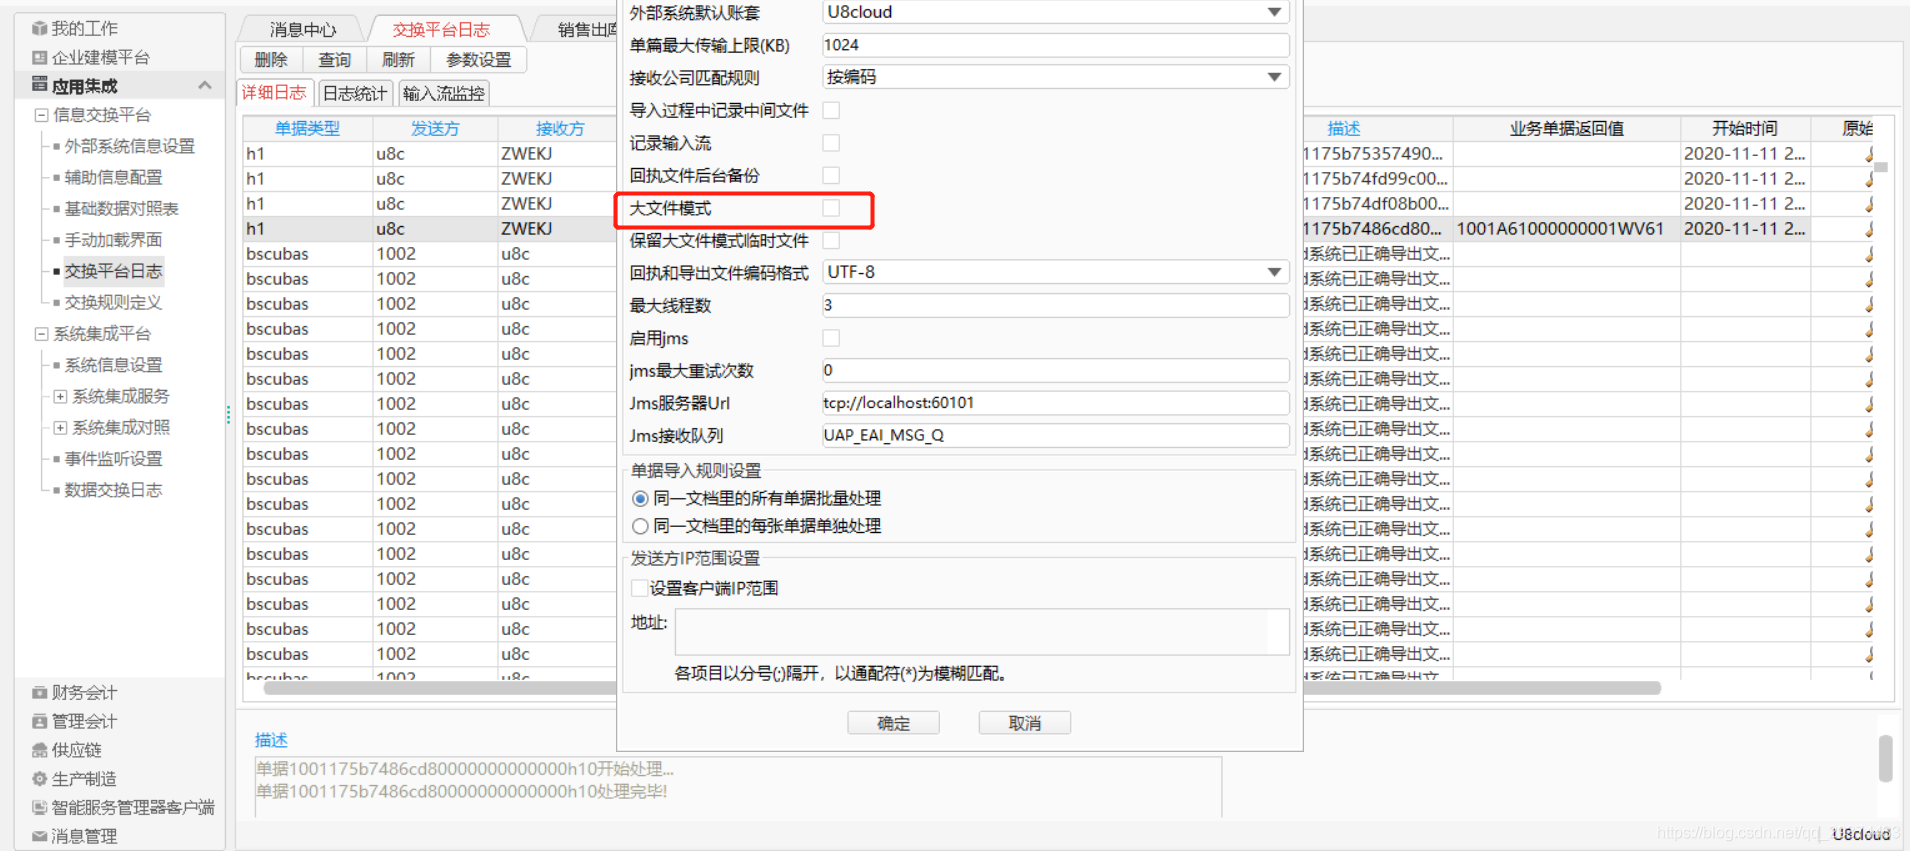
Task: Collapse the 应用集成 section chevron
Action: click(x=205, y=85)
